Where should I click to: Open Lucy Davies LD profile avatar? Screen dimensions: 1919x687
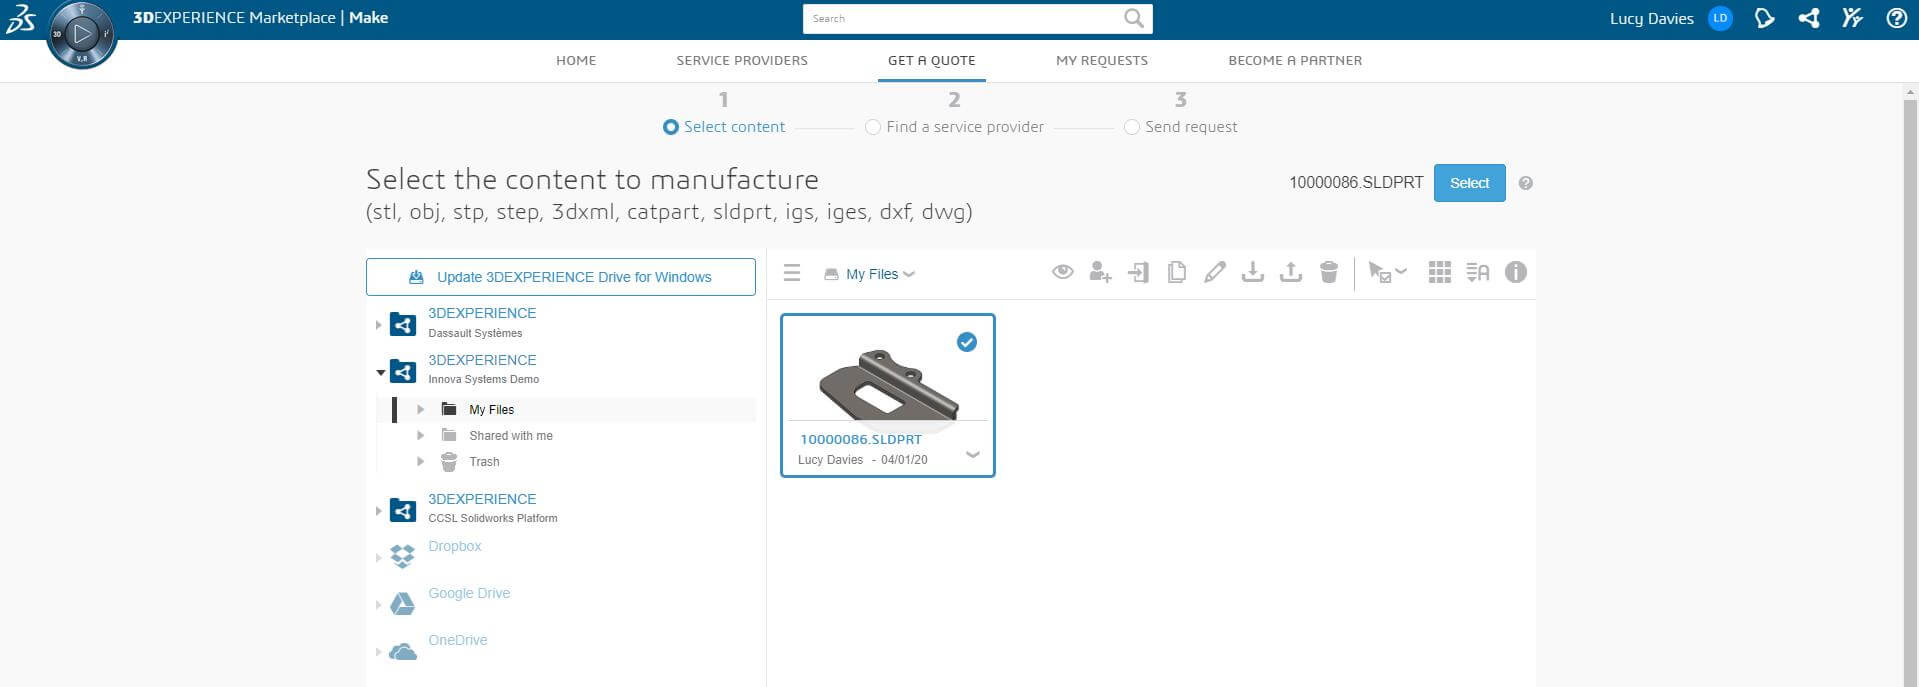click(x=1720, y=18)
